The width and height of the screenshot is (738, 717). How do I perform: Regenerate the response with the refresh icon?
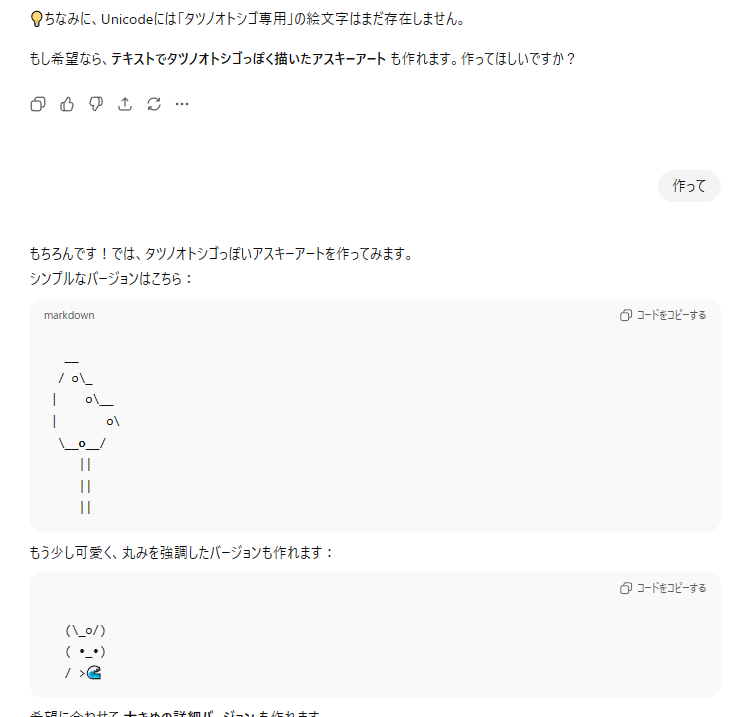pyautogui.click(x=153, y=104)
